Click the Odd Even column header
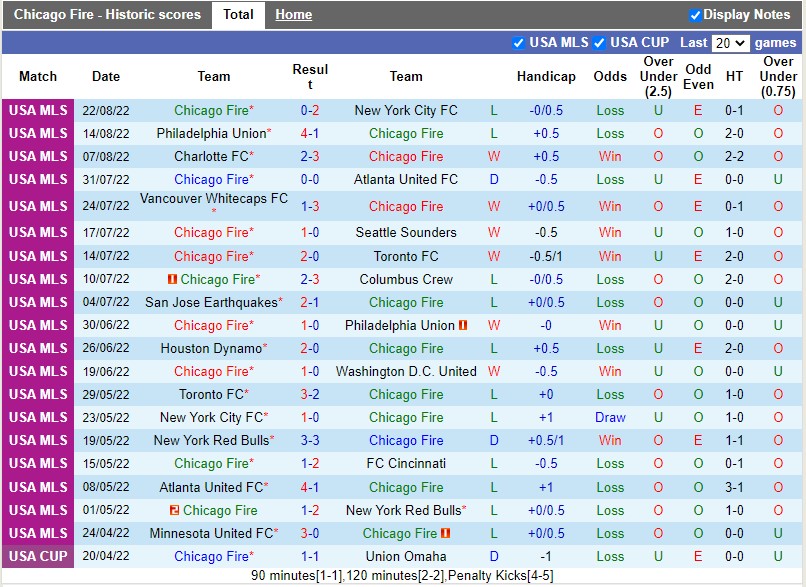The width and height of the screenshot is (806, 587). pyautogui.click(x=699, y=76)
